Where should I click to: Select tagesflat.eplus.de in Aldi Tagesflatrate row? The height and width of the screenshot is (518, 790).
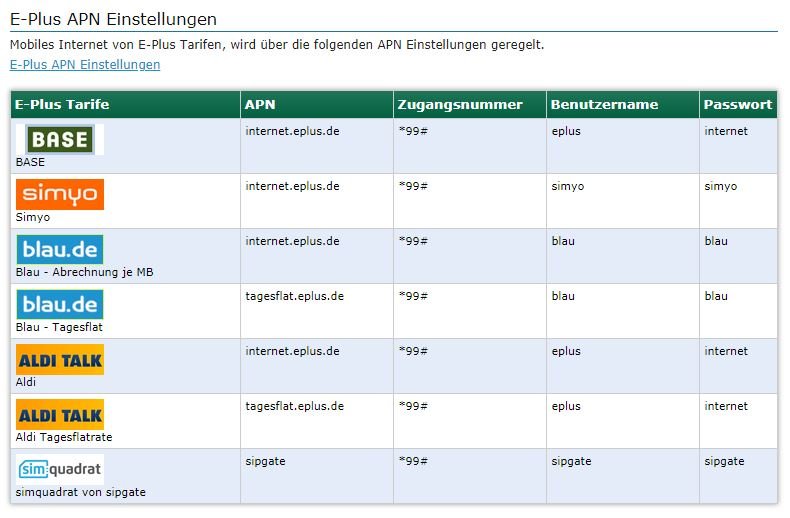(x=295, y=406)
